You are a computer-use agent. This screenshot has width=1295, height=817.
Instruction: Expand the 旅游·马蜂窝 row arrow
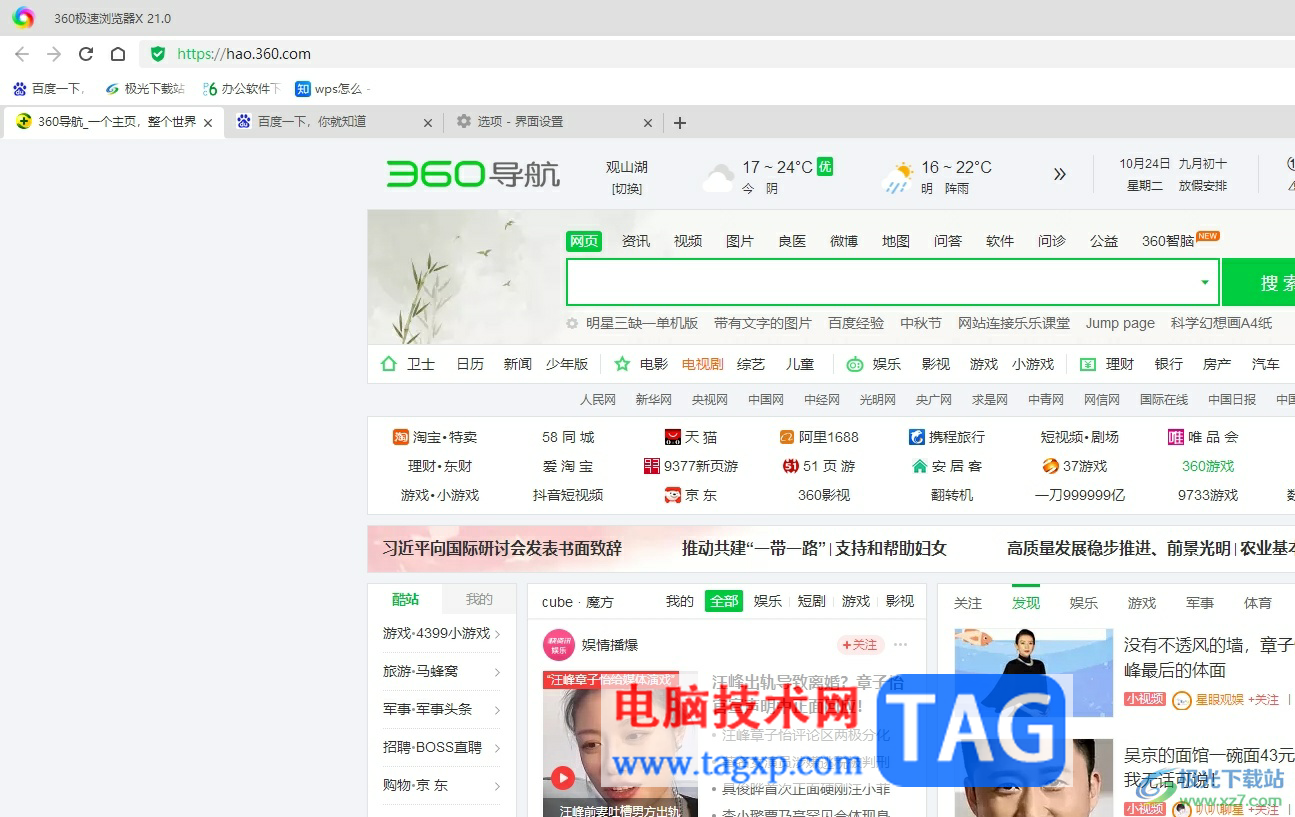pyautogui.click(x=497, y=672)
